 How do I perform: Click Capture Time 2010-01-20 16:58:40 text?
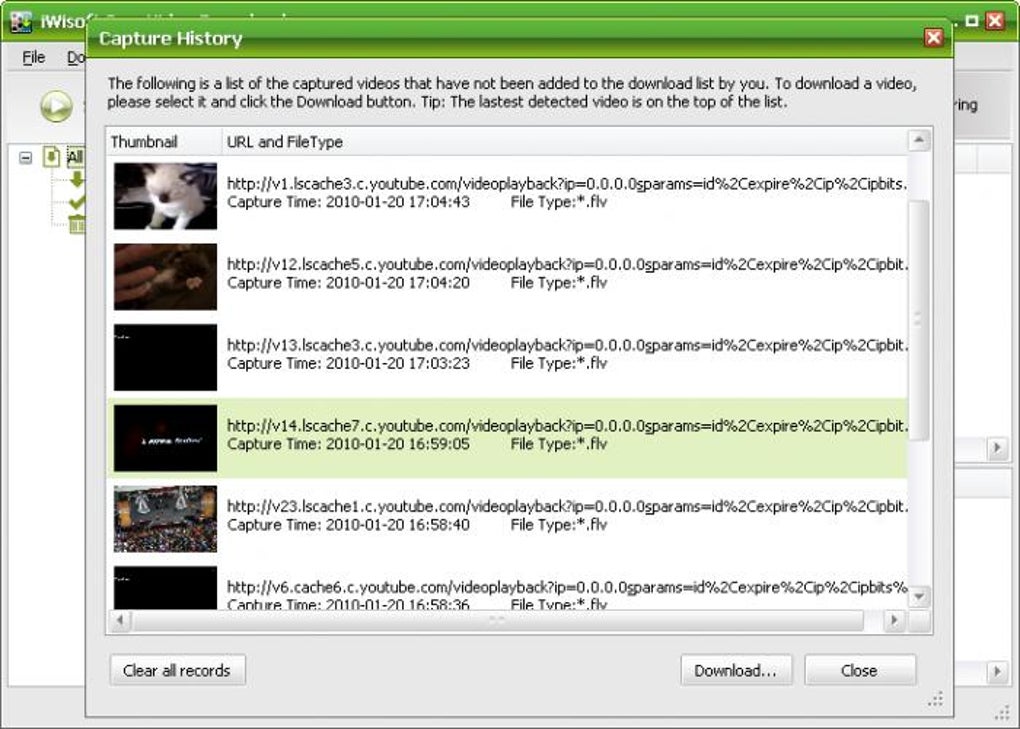348,525
